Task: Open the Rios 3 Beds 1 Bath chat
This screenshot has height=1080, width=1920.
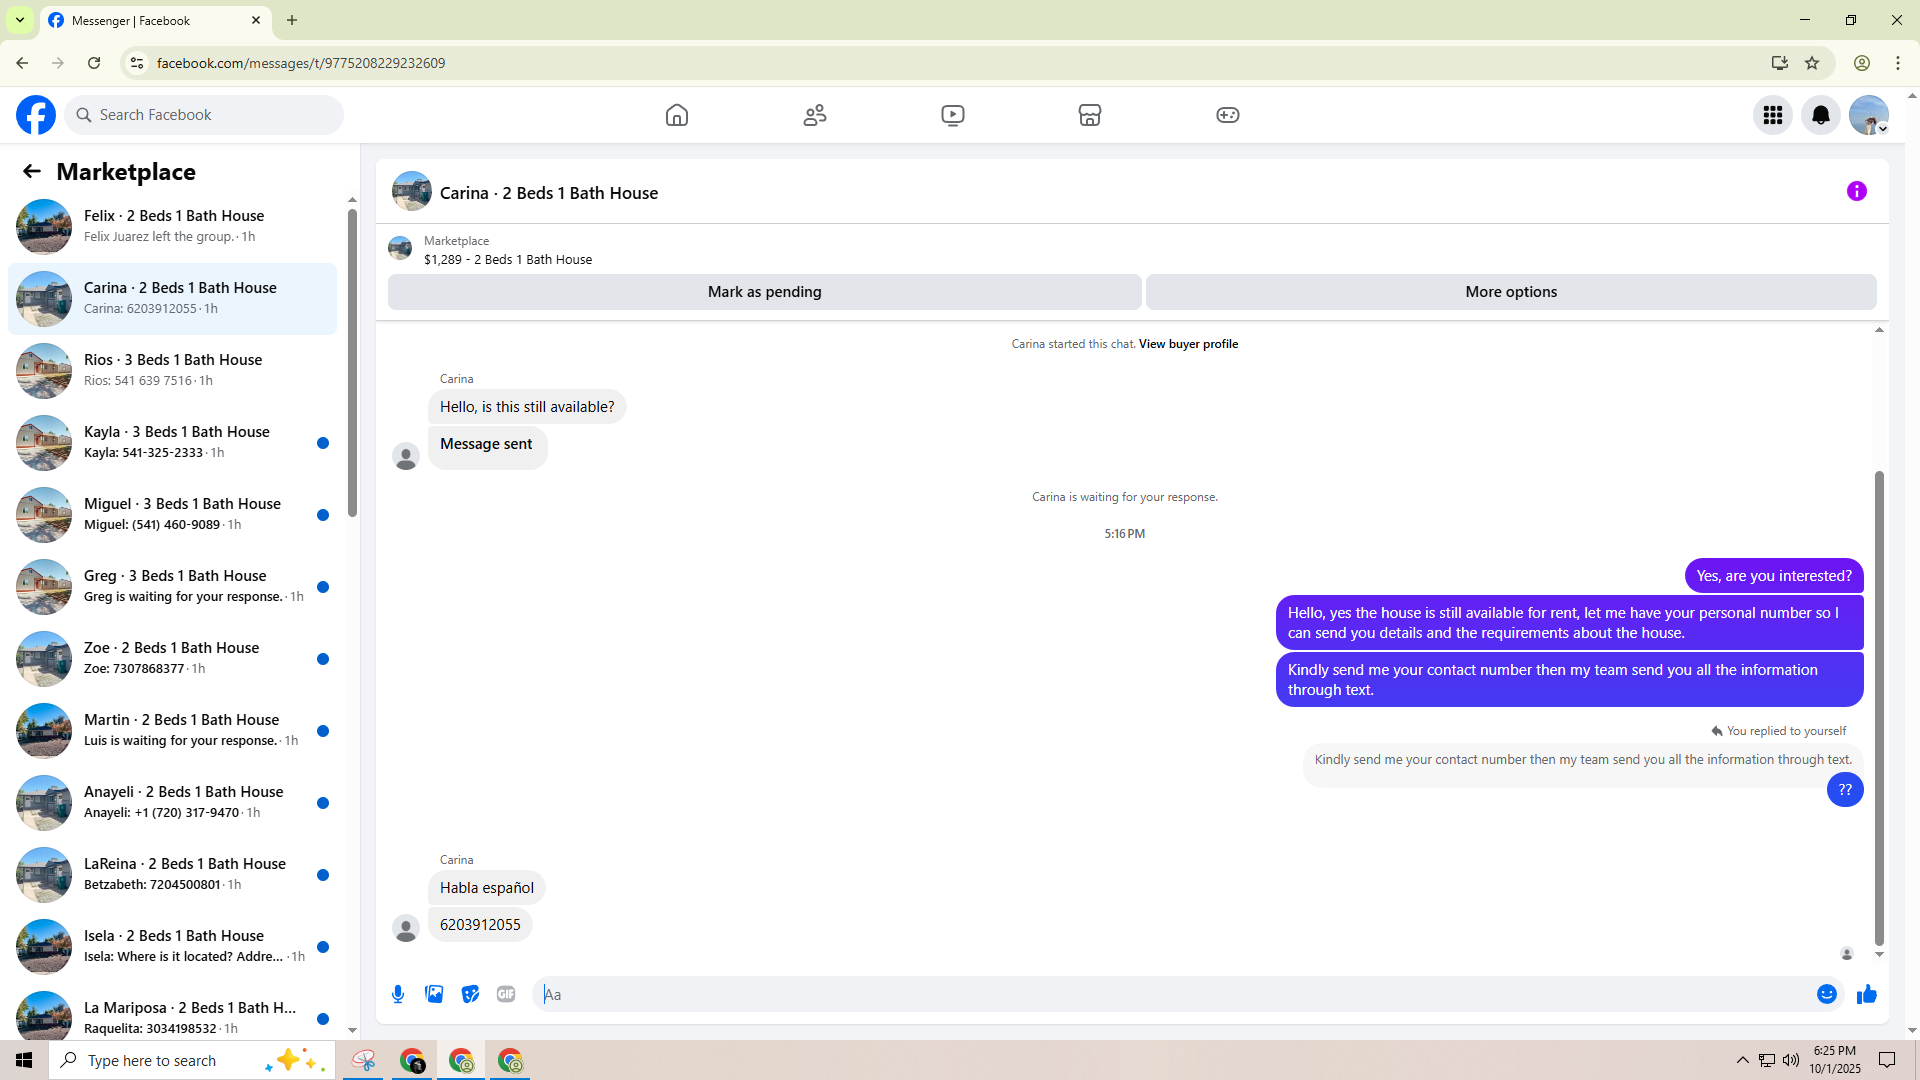Action: tap(172, 371)
